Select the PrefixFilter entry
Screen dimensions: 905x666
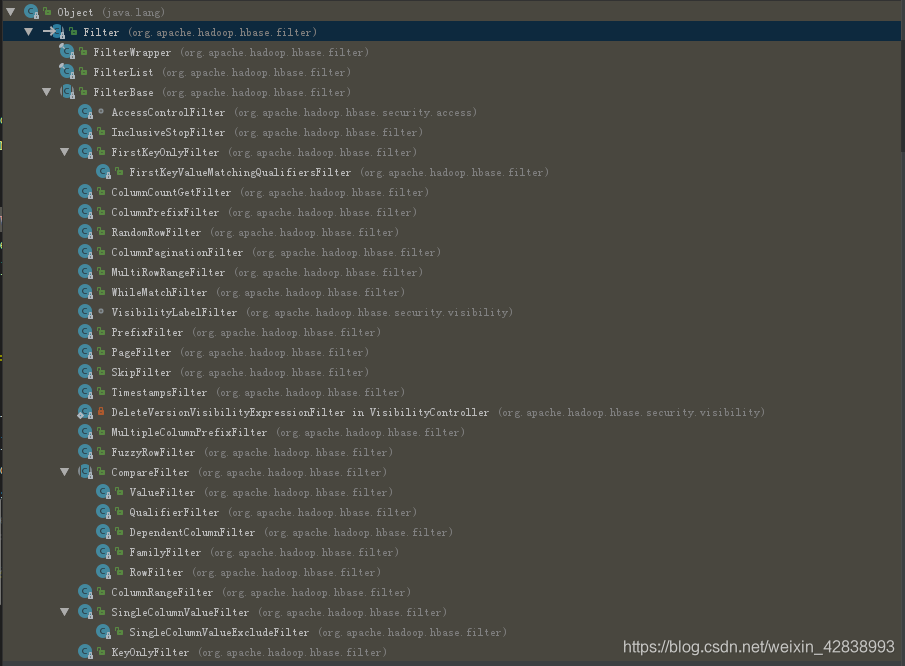[x=246, y=332]
